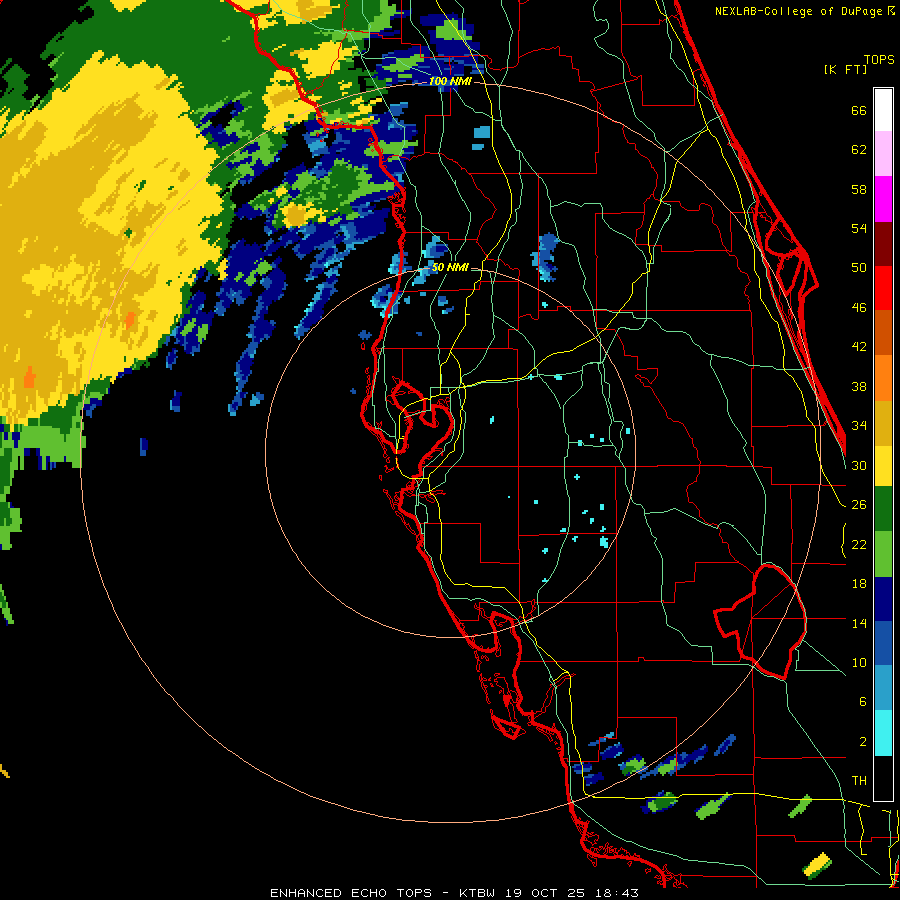Click the black TH legend swatch
The image size is (900, 900).
(x=883, y=778)
